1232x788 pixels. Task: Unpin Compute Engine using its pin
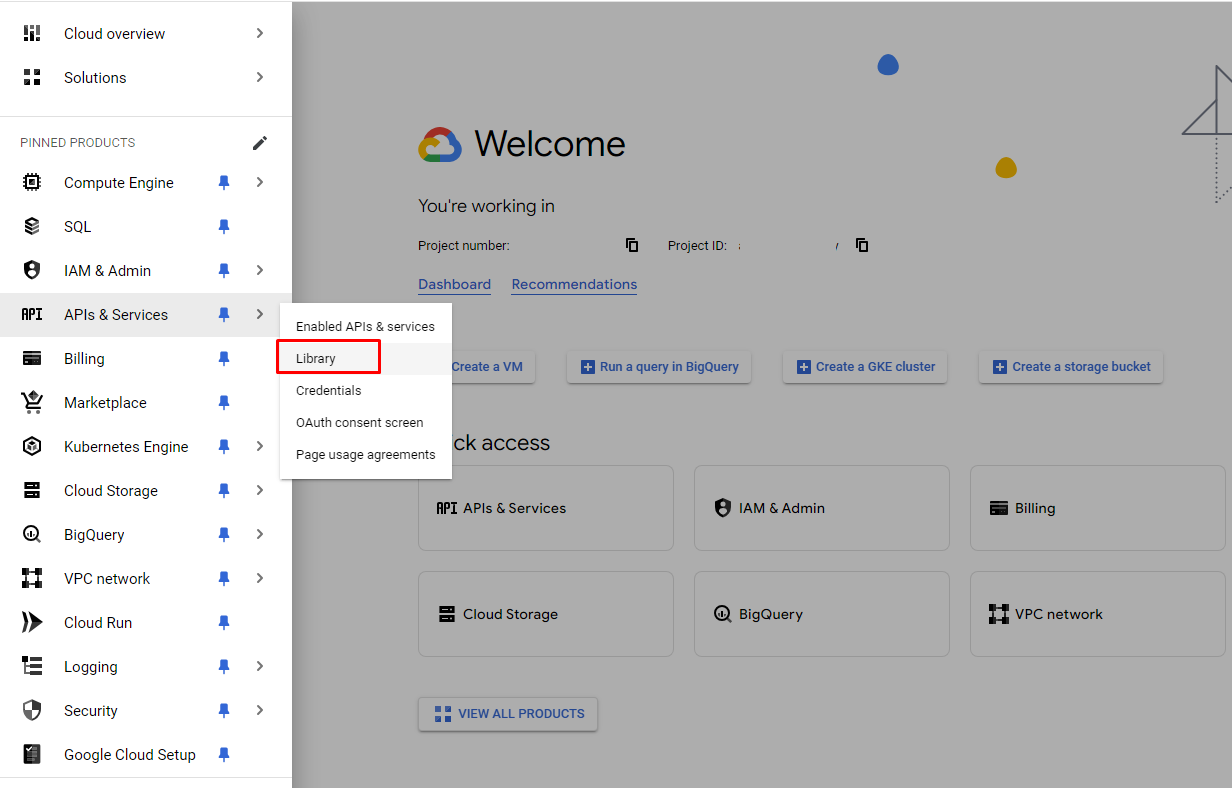tap(224, 182)
